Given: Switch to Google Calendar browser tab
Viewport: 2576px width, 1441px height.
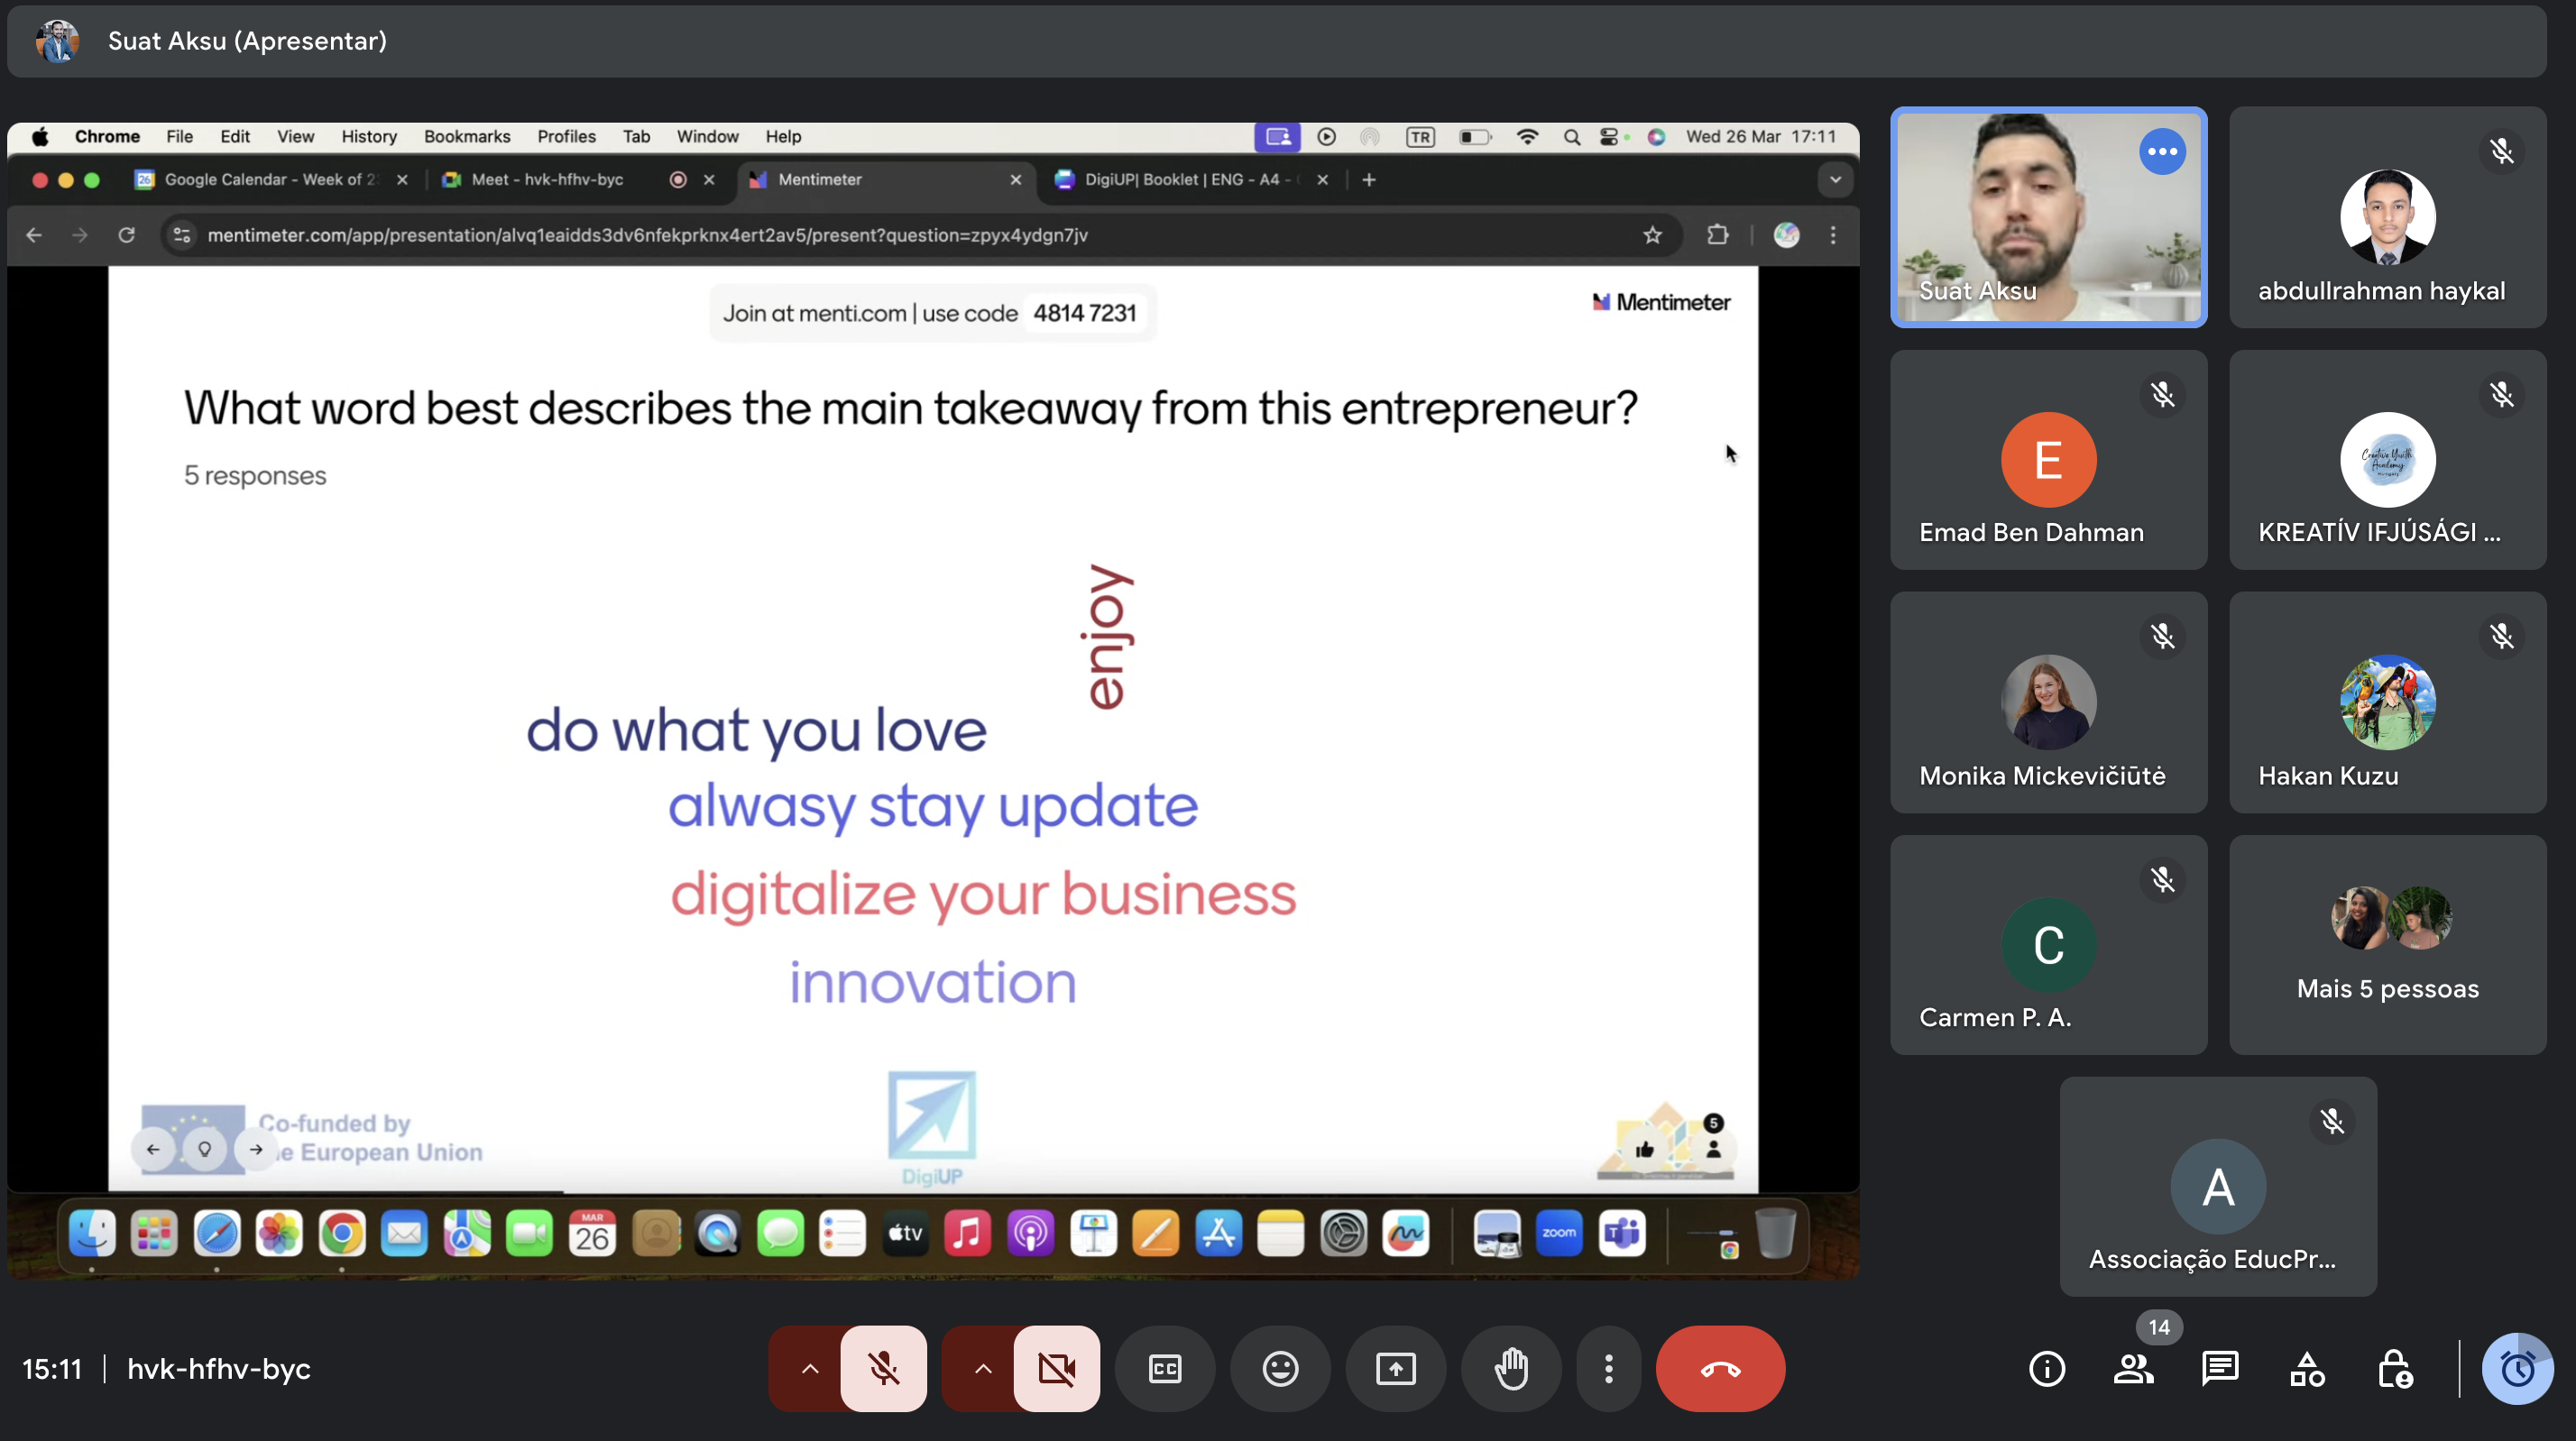Looking at the screenshot, I should pyautogui.click(x=272, y=180).
